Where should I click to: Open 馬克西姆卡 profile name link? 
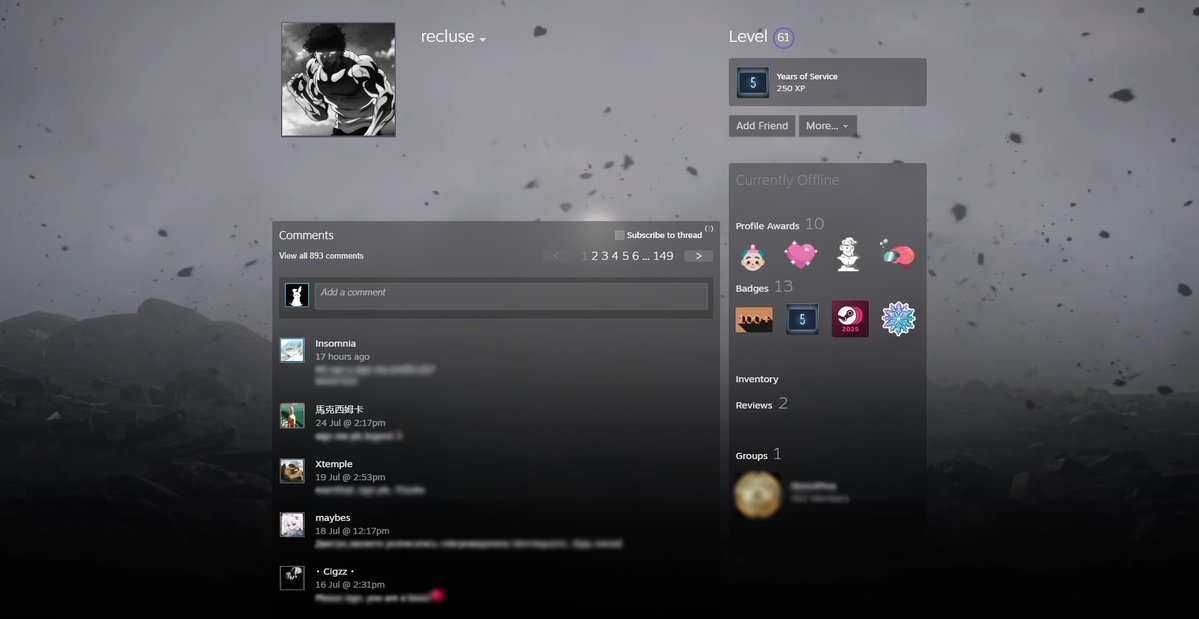click(340, 410)
